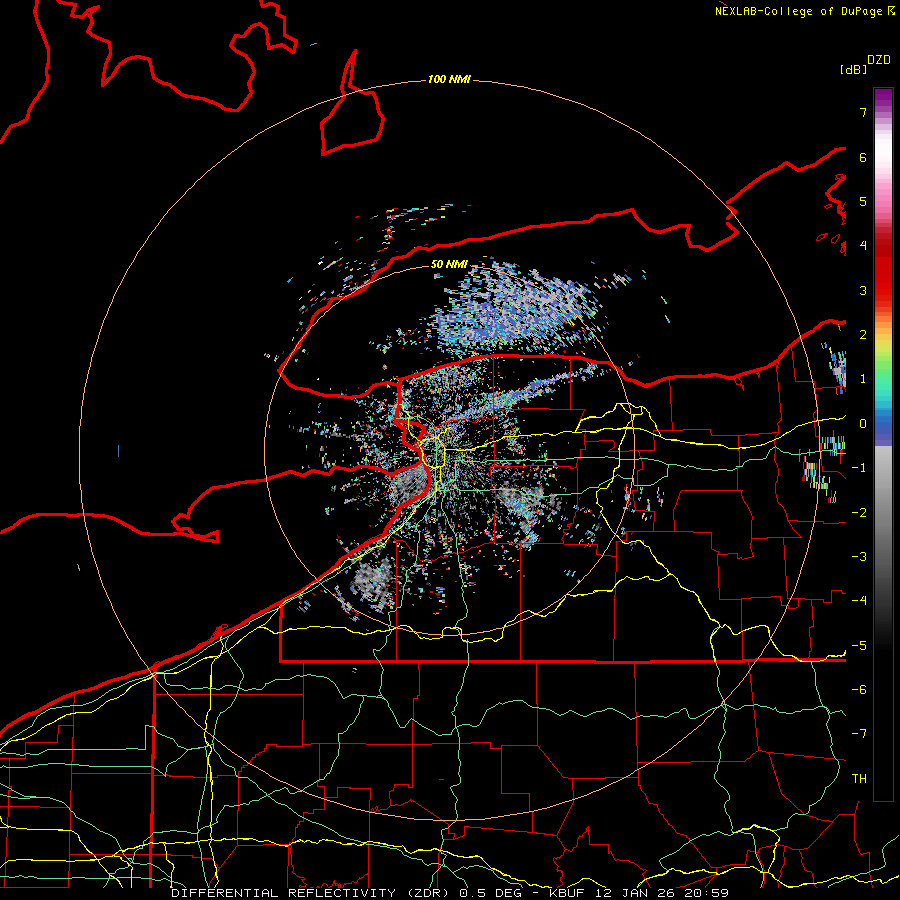Click the 3 value on color scale
The width and height of the screenshot is (900, 900).
point(863,290)
